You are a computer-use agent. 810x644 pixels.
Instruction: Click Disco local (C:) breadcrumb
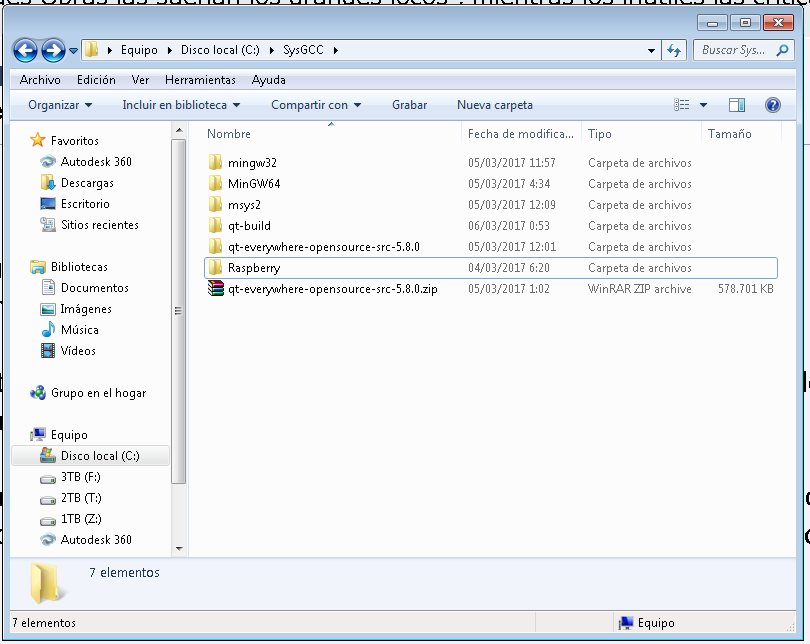(220, 50)
